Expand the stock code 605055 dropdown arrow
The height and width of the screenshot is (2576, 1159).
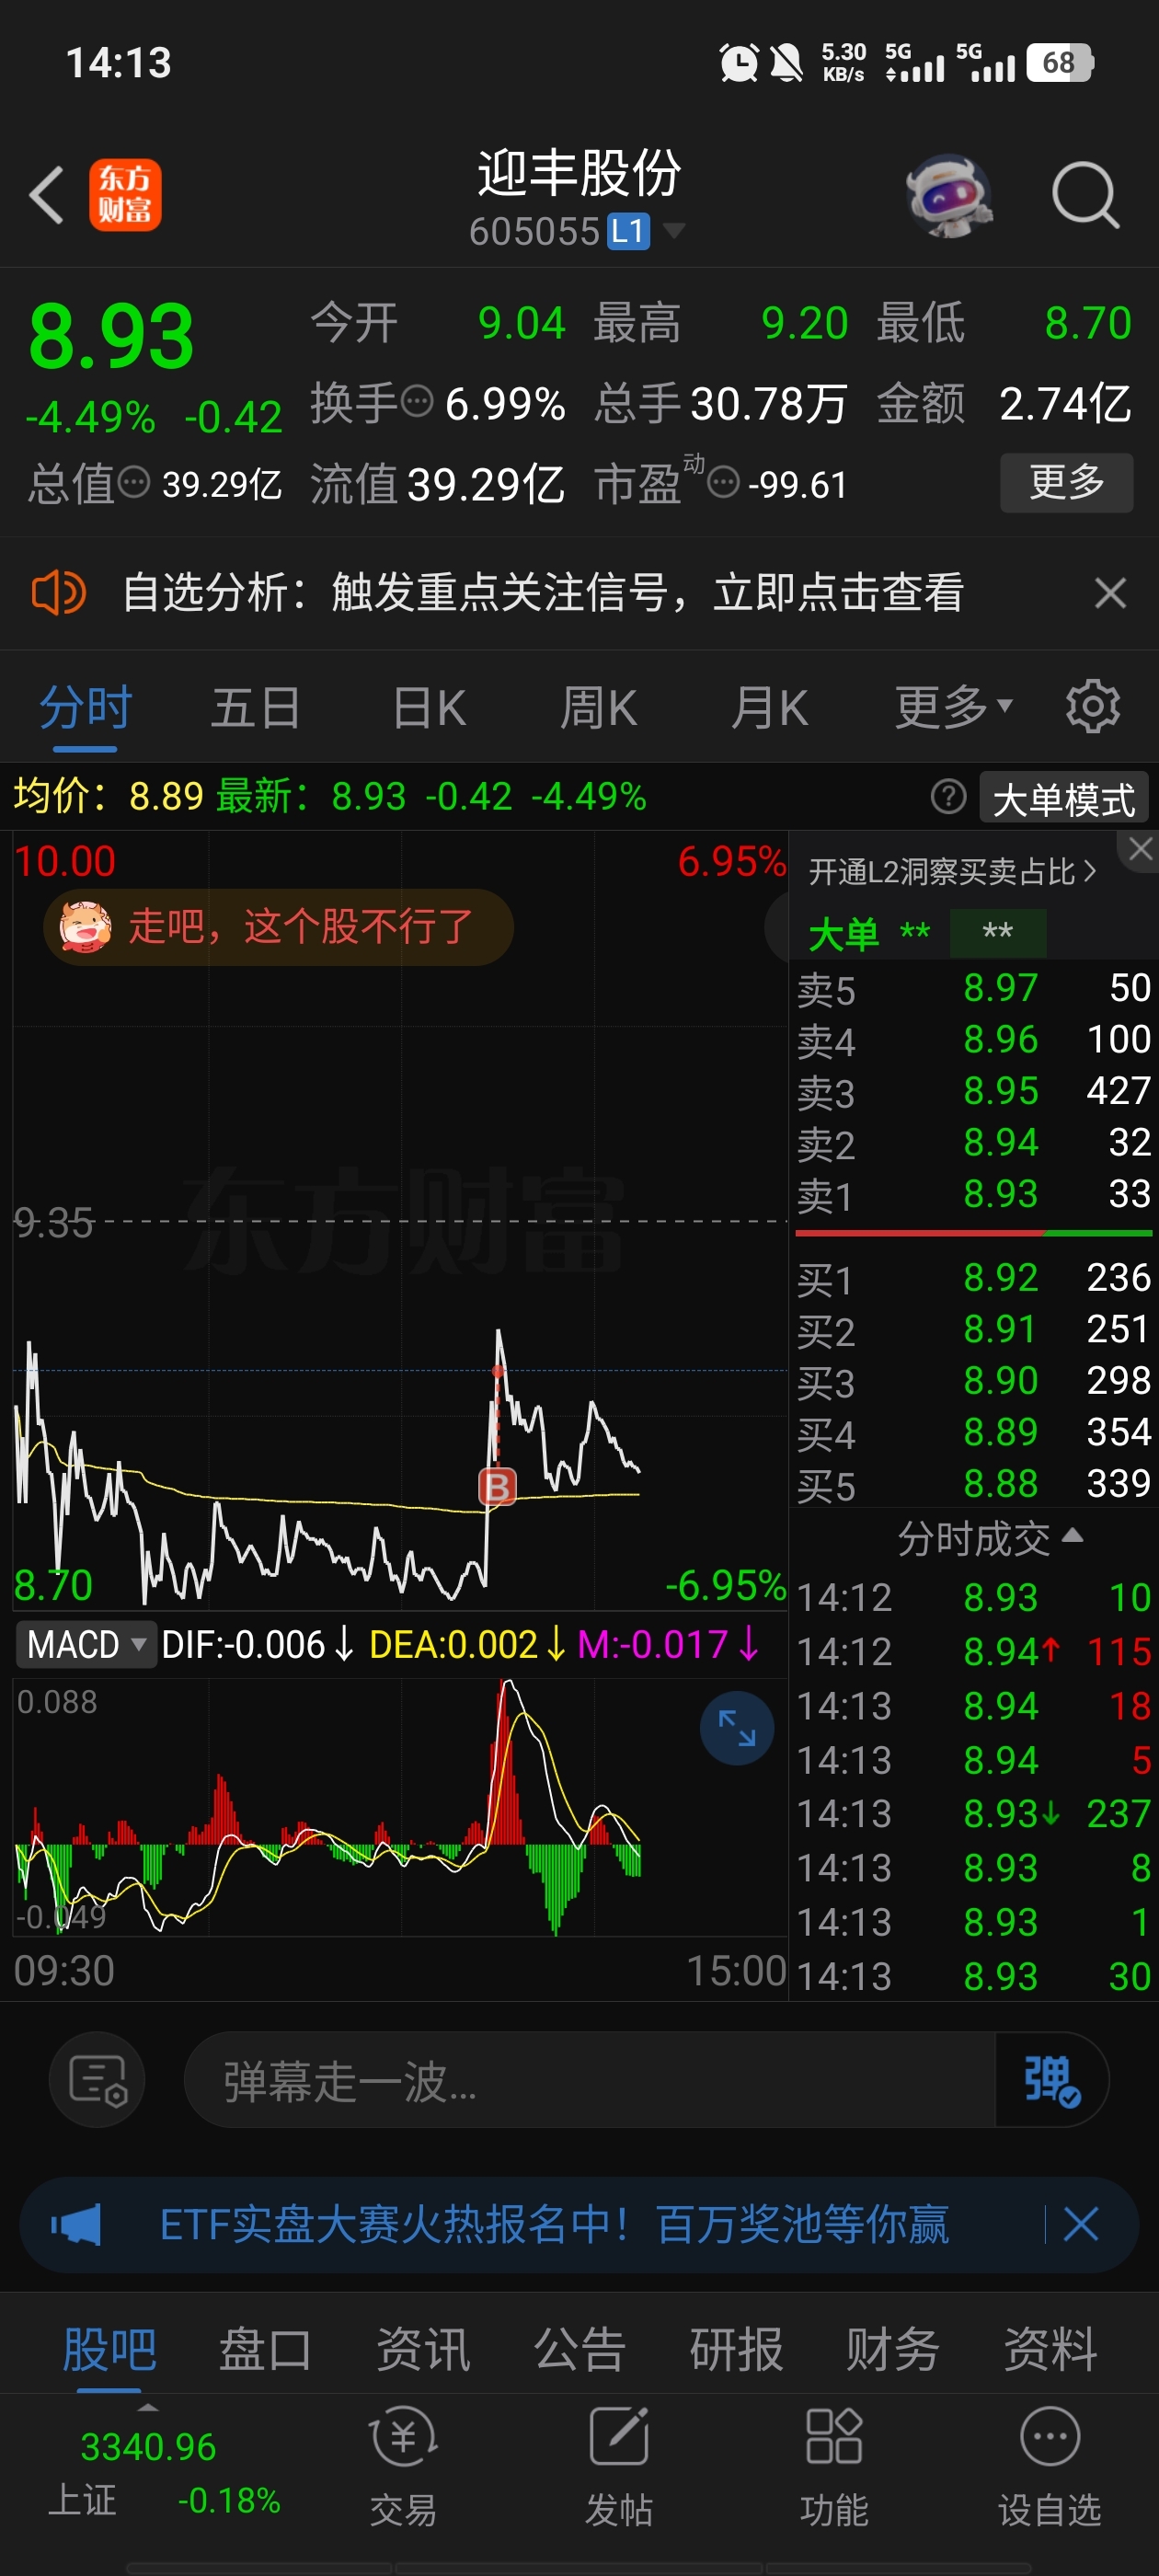tap(675, 231)
